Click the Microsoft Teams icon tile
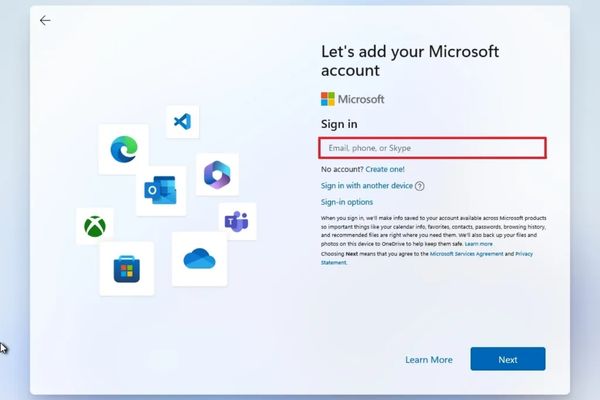The image size is (600, 400). 237,221
